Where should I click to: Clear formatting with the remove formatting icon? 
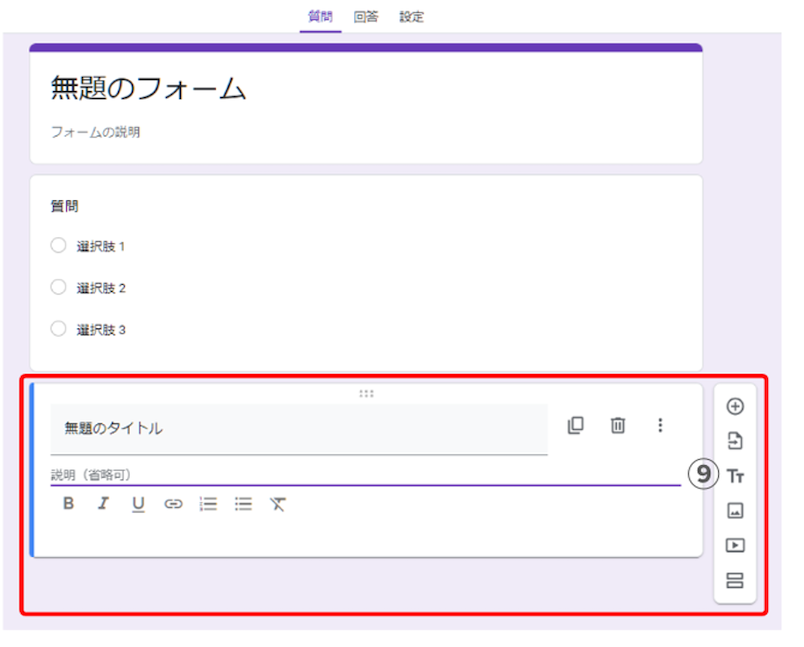[x=277, y=503]
